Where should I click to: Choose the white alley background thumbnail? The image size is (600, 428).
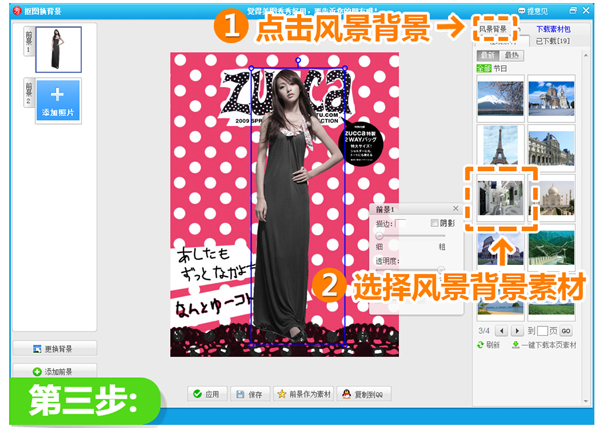coord(501,198)
